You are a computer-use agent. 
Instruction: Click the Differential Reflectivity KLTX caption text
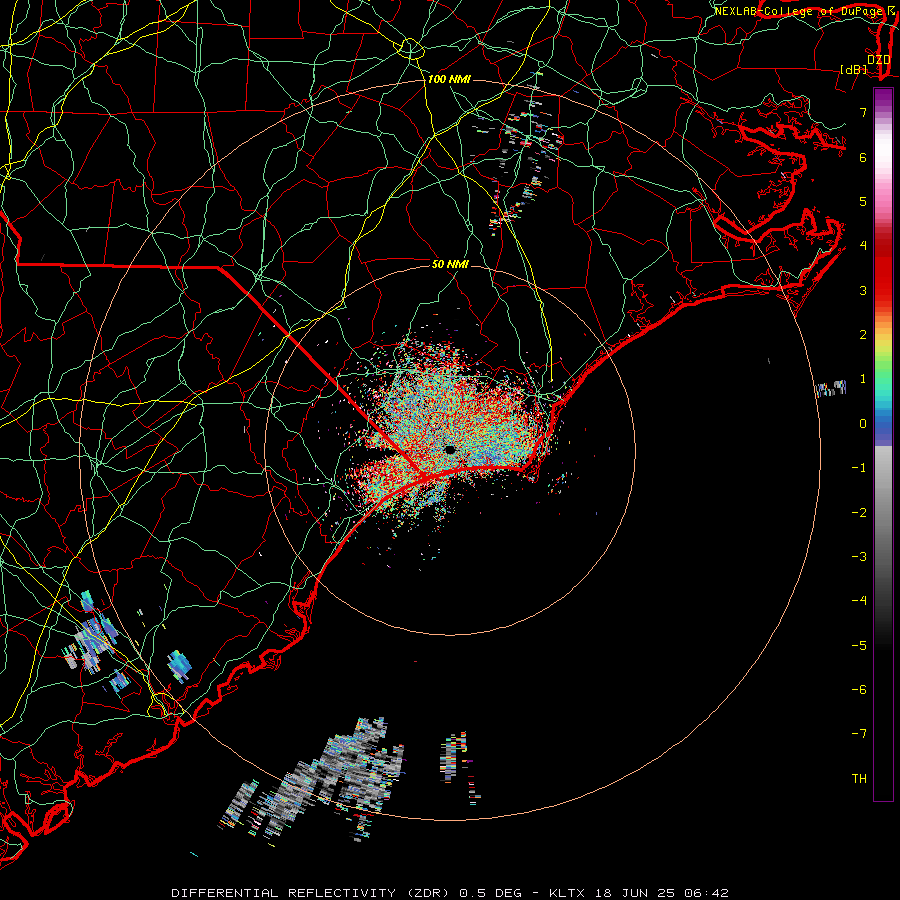[450, 893]
